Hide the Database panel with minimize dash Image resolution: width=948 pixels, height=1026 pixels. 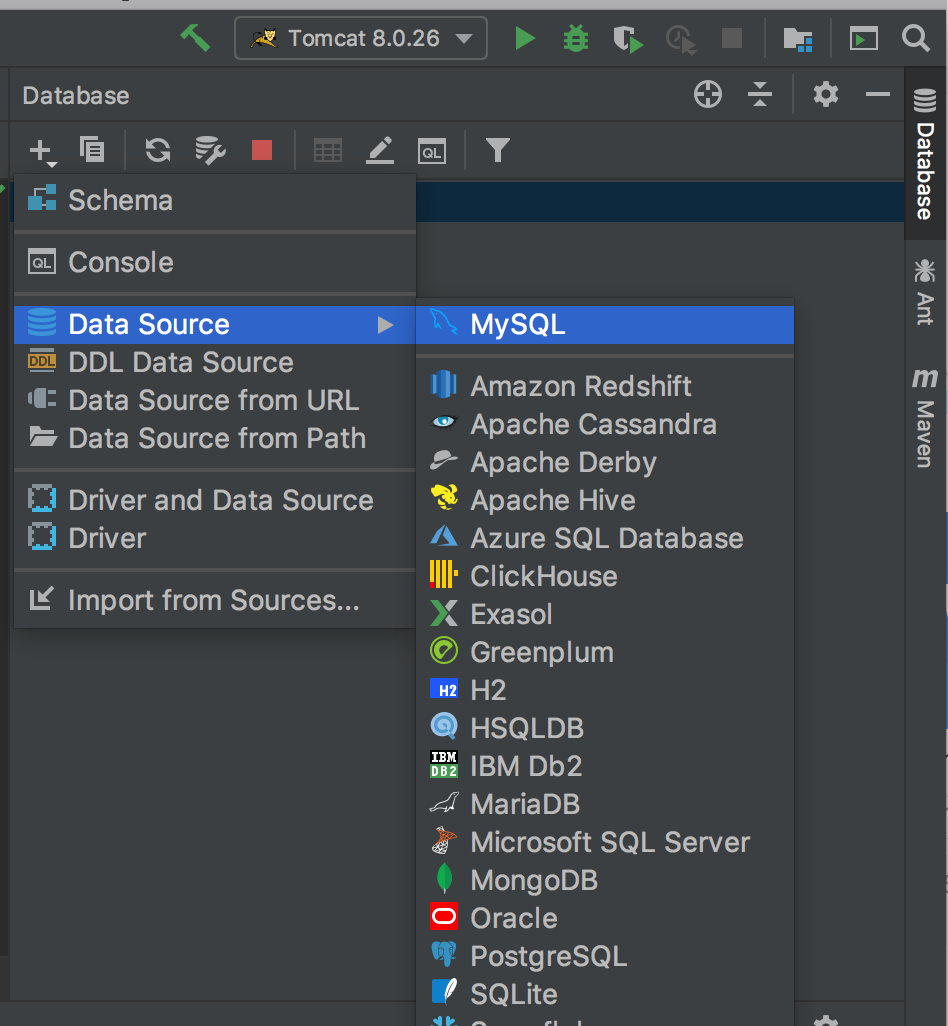[878, 95]
